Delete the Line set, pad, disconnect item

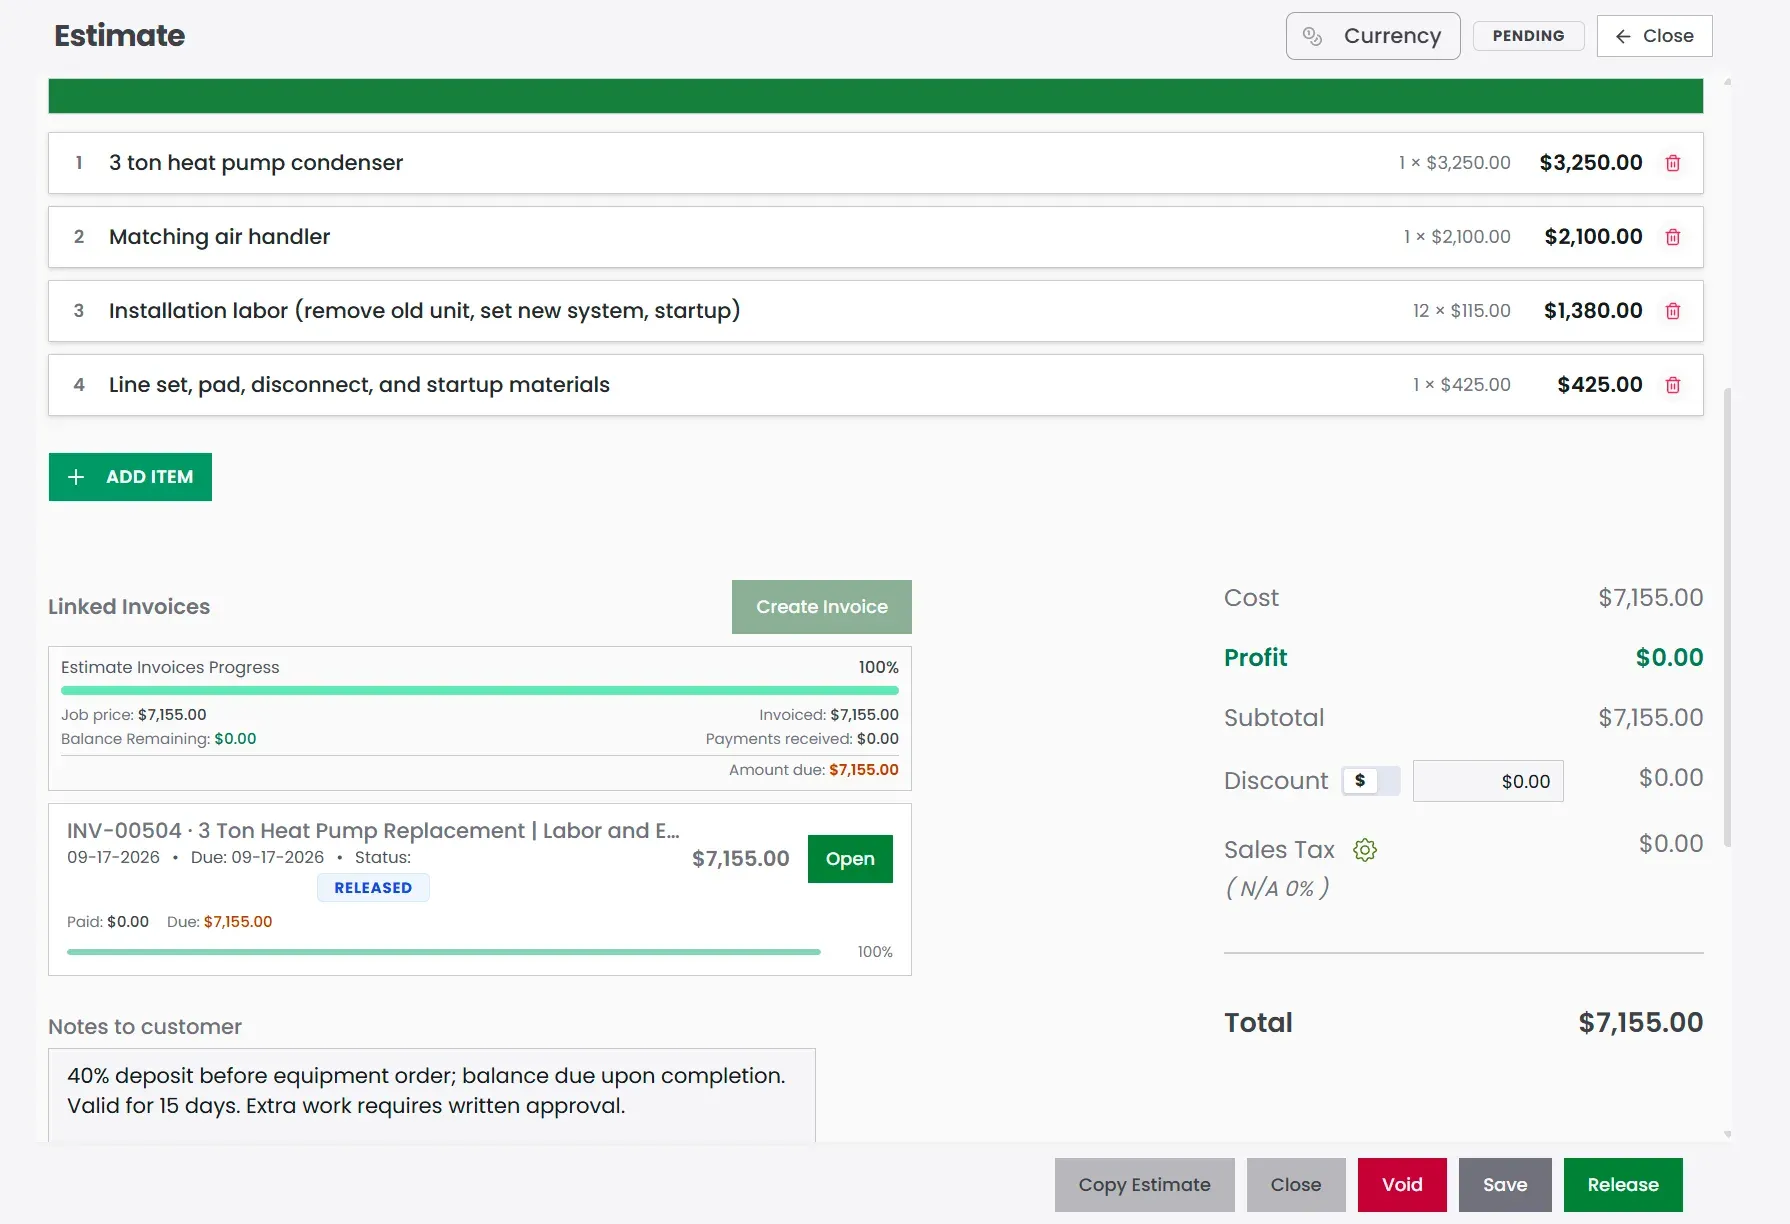1673,385
